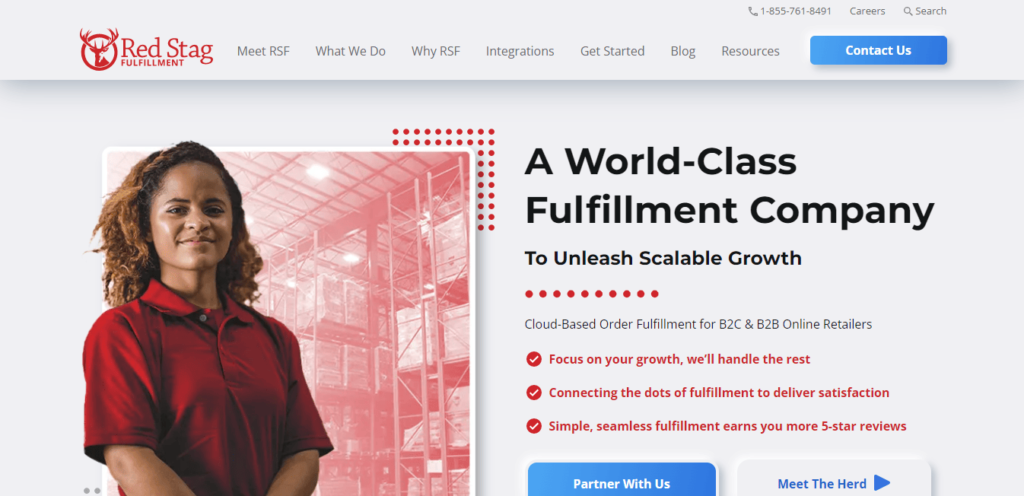Click the magnifying glass Search icon
Image resolution: width=1024 pixels, height=496 pixels.
tap(908, 11)
